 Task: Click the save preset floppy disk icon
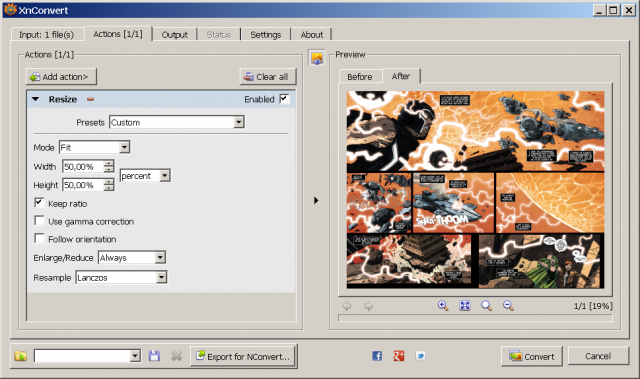point(154,356)
